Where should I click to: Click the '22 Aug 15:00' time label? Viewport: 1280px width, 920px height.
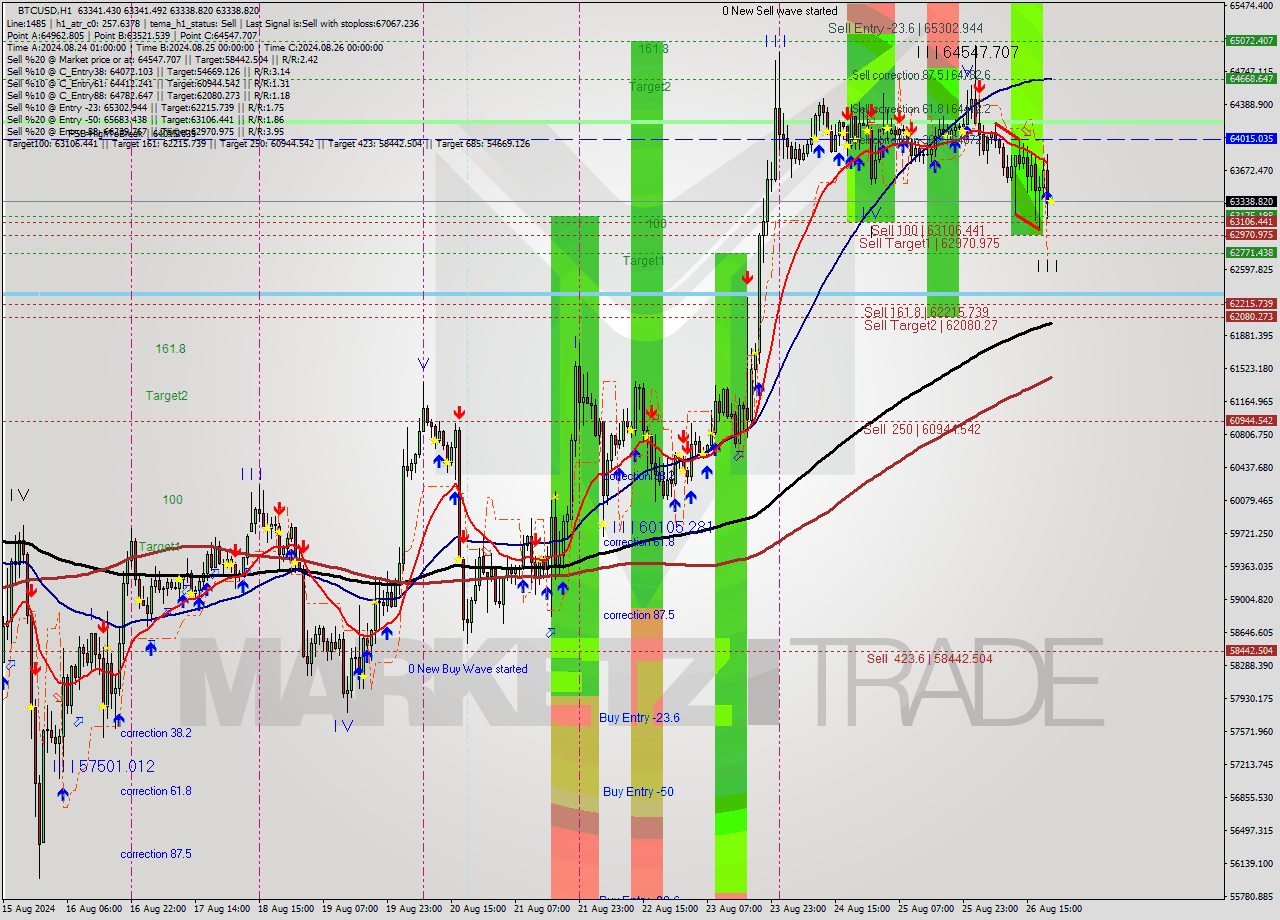672,909
